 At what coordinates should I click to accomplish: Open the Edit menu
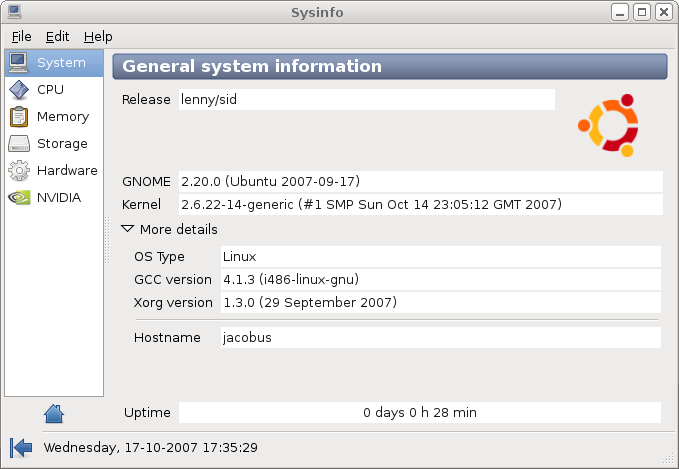[x=57, y=36]
